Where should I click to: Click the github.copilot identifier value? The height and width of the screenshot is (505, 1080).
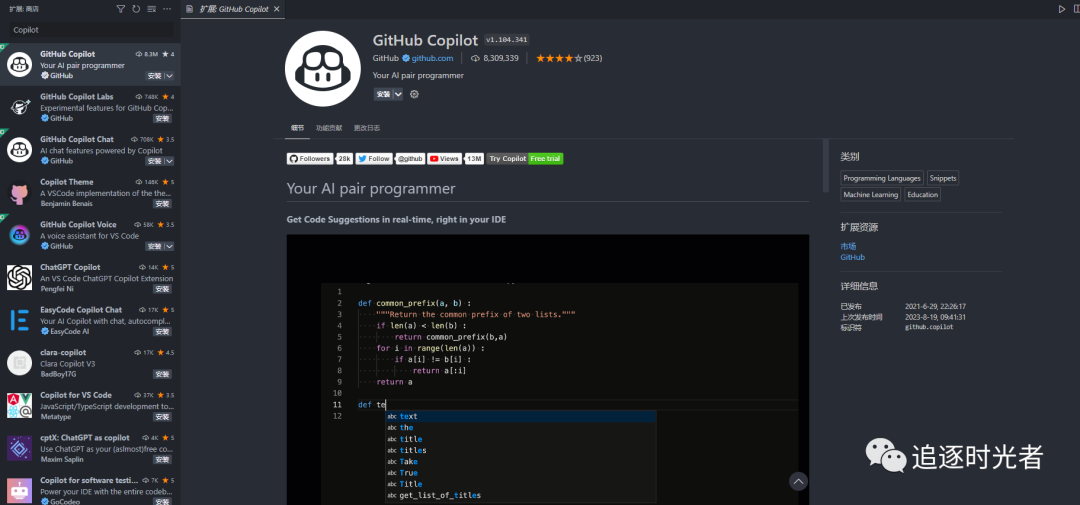tap(929, 327)
